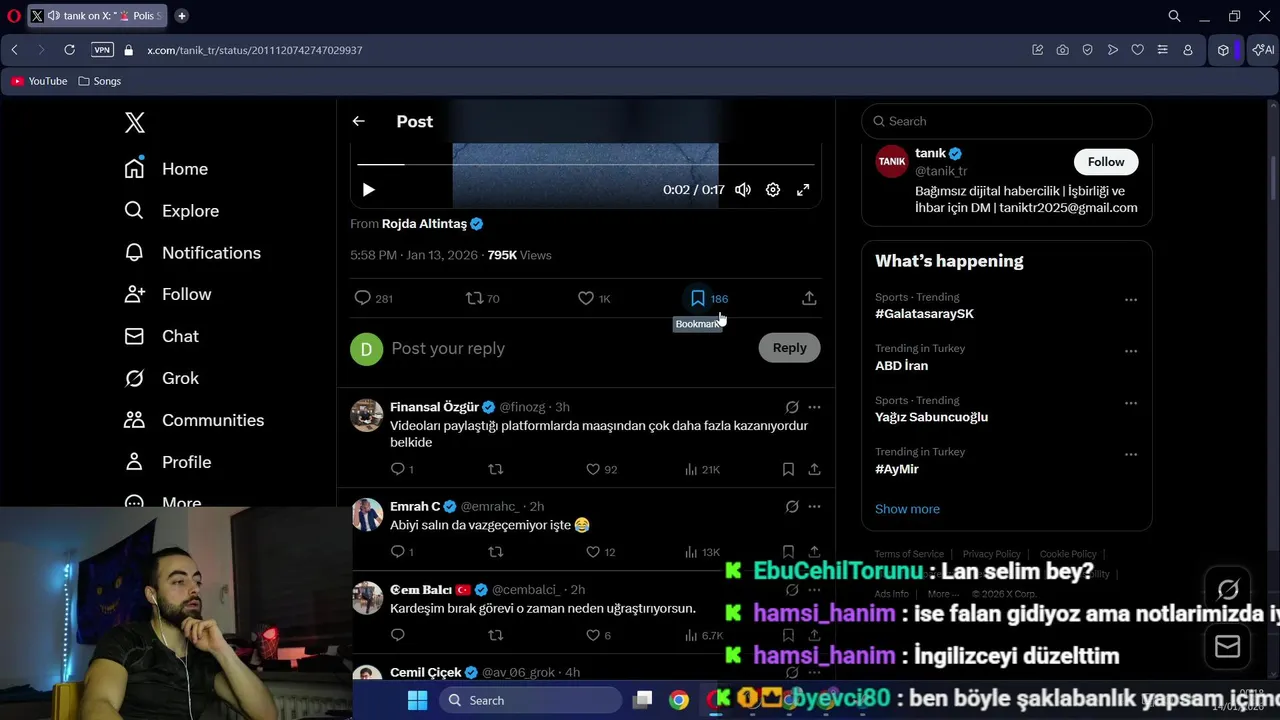1280x720 pixels.
Task: Open Communities in X sidebar
Action: [194, 420]
